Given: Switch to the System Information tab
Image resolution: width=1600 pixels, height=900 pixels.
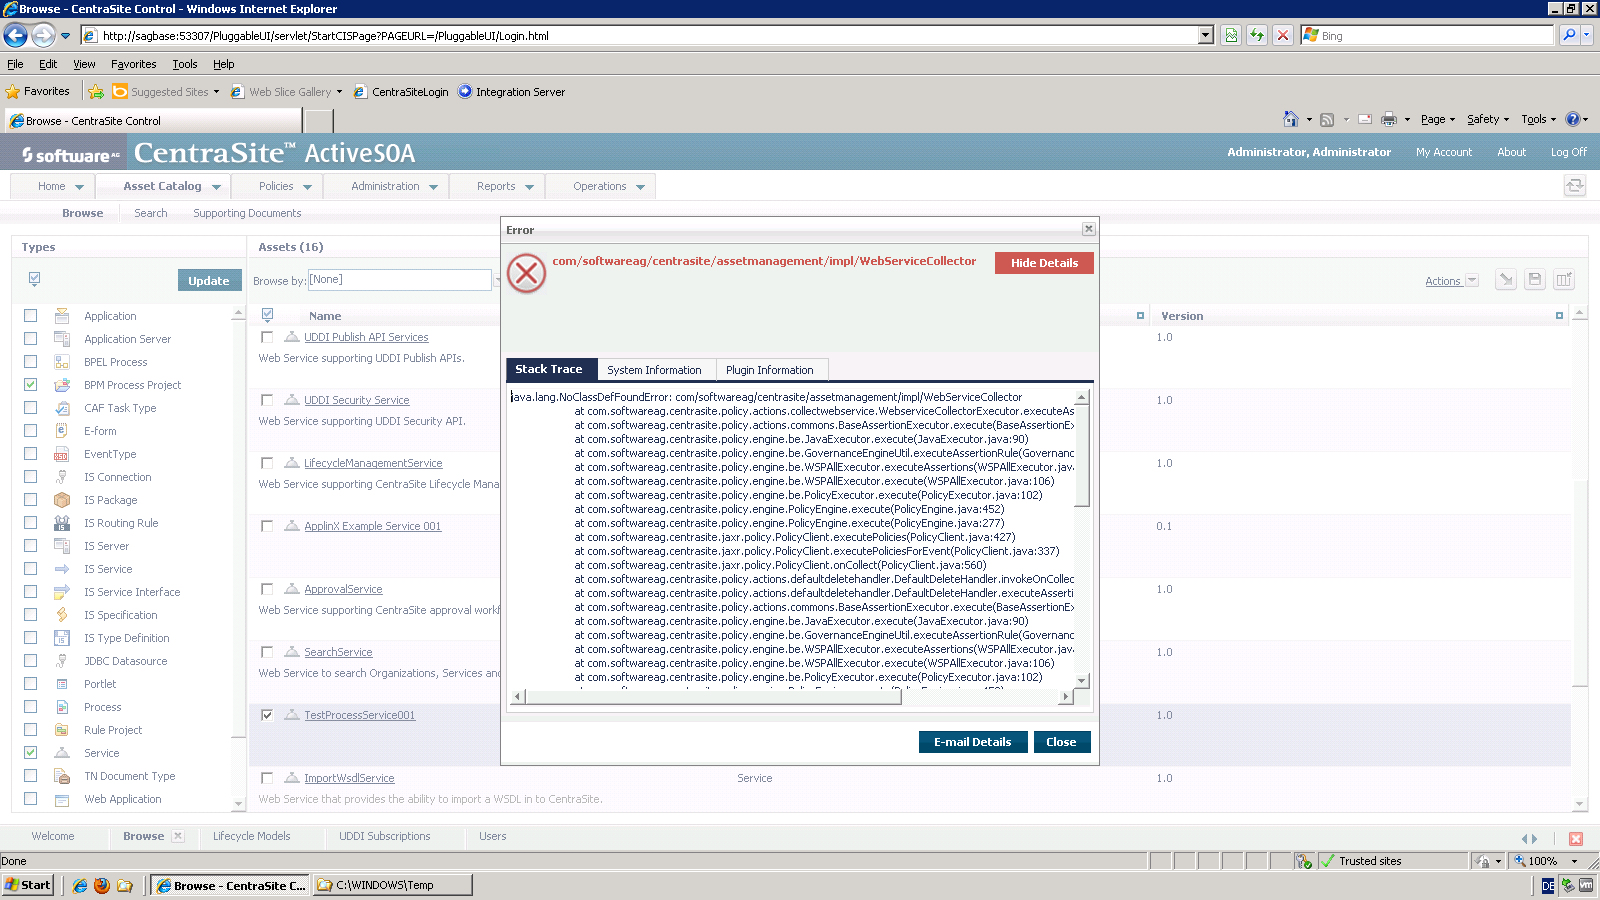Looking at the screenshot, I should point(654,370).
